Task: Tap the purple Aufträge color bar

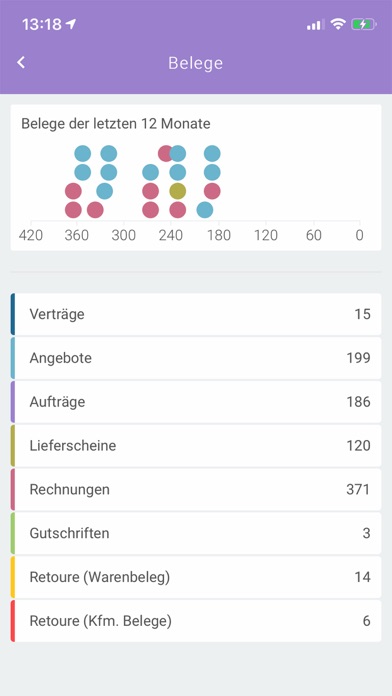Action: (13, 402)
